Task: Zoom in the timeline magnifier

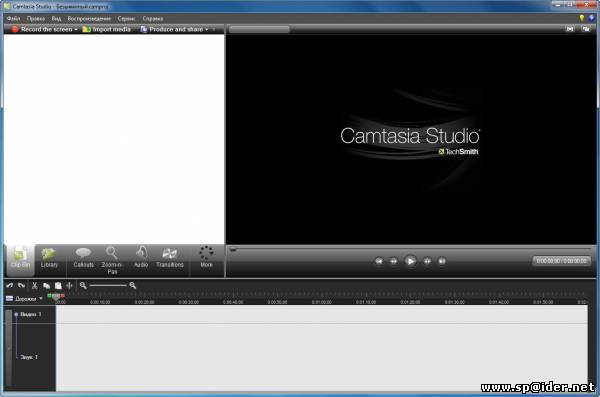Action: 133,285
